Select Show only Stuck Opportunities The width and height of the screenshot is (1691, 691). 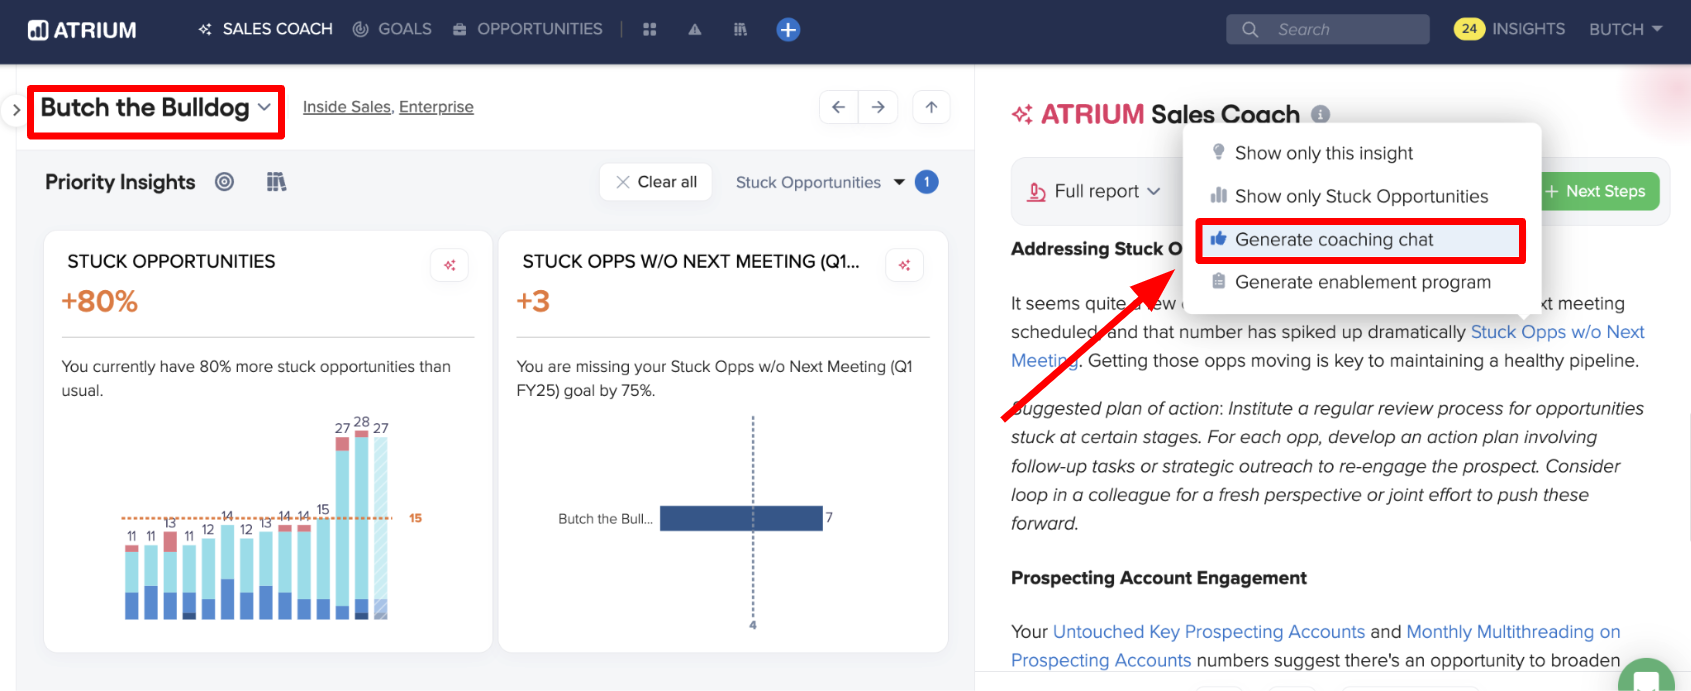pyautogui.click(x=1361, y=196)
